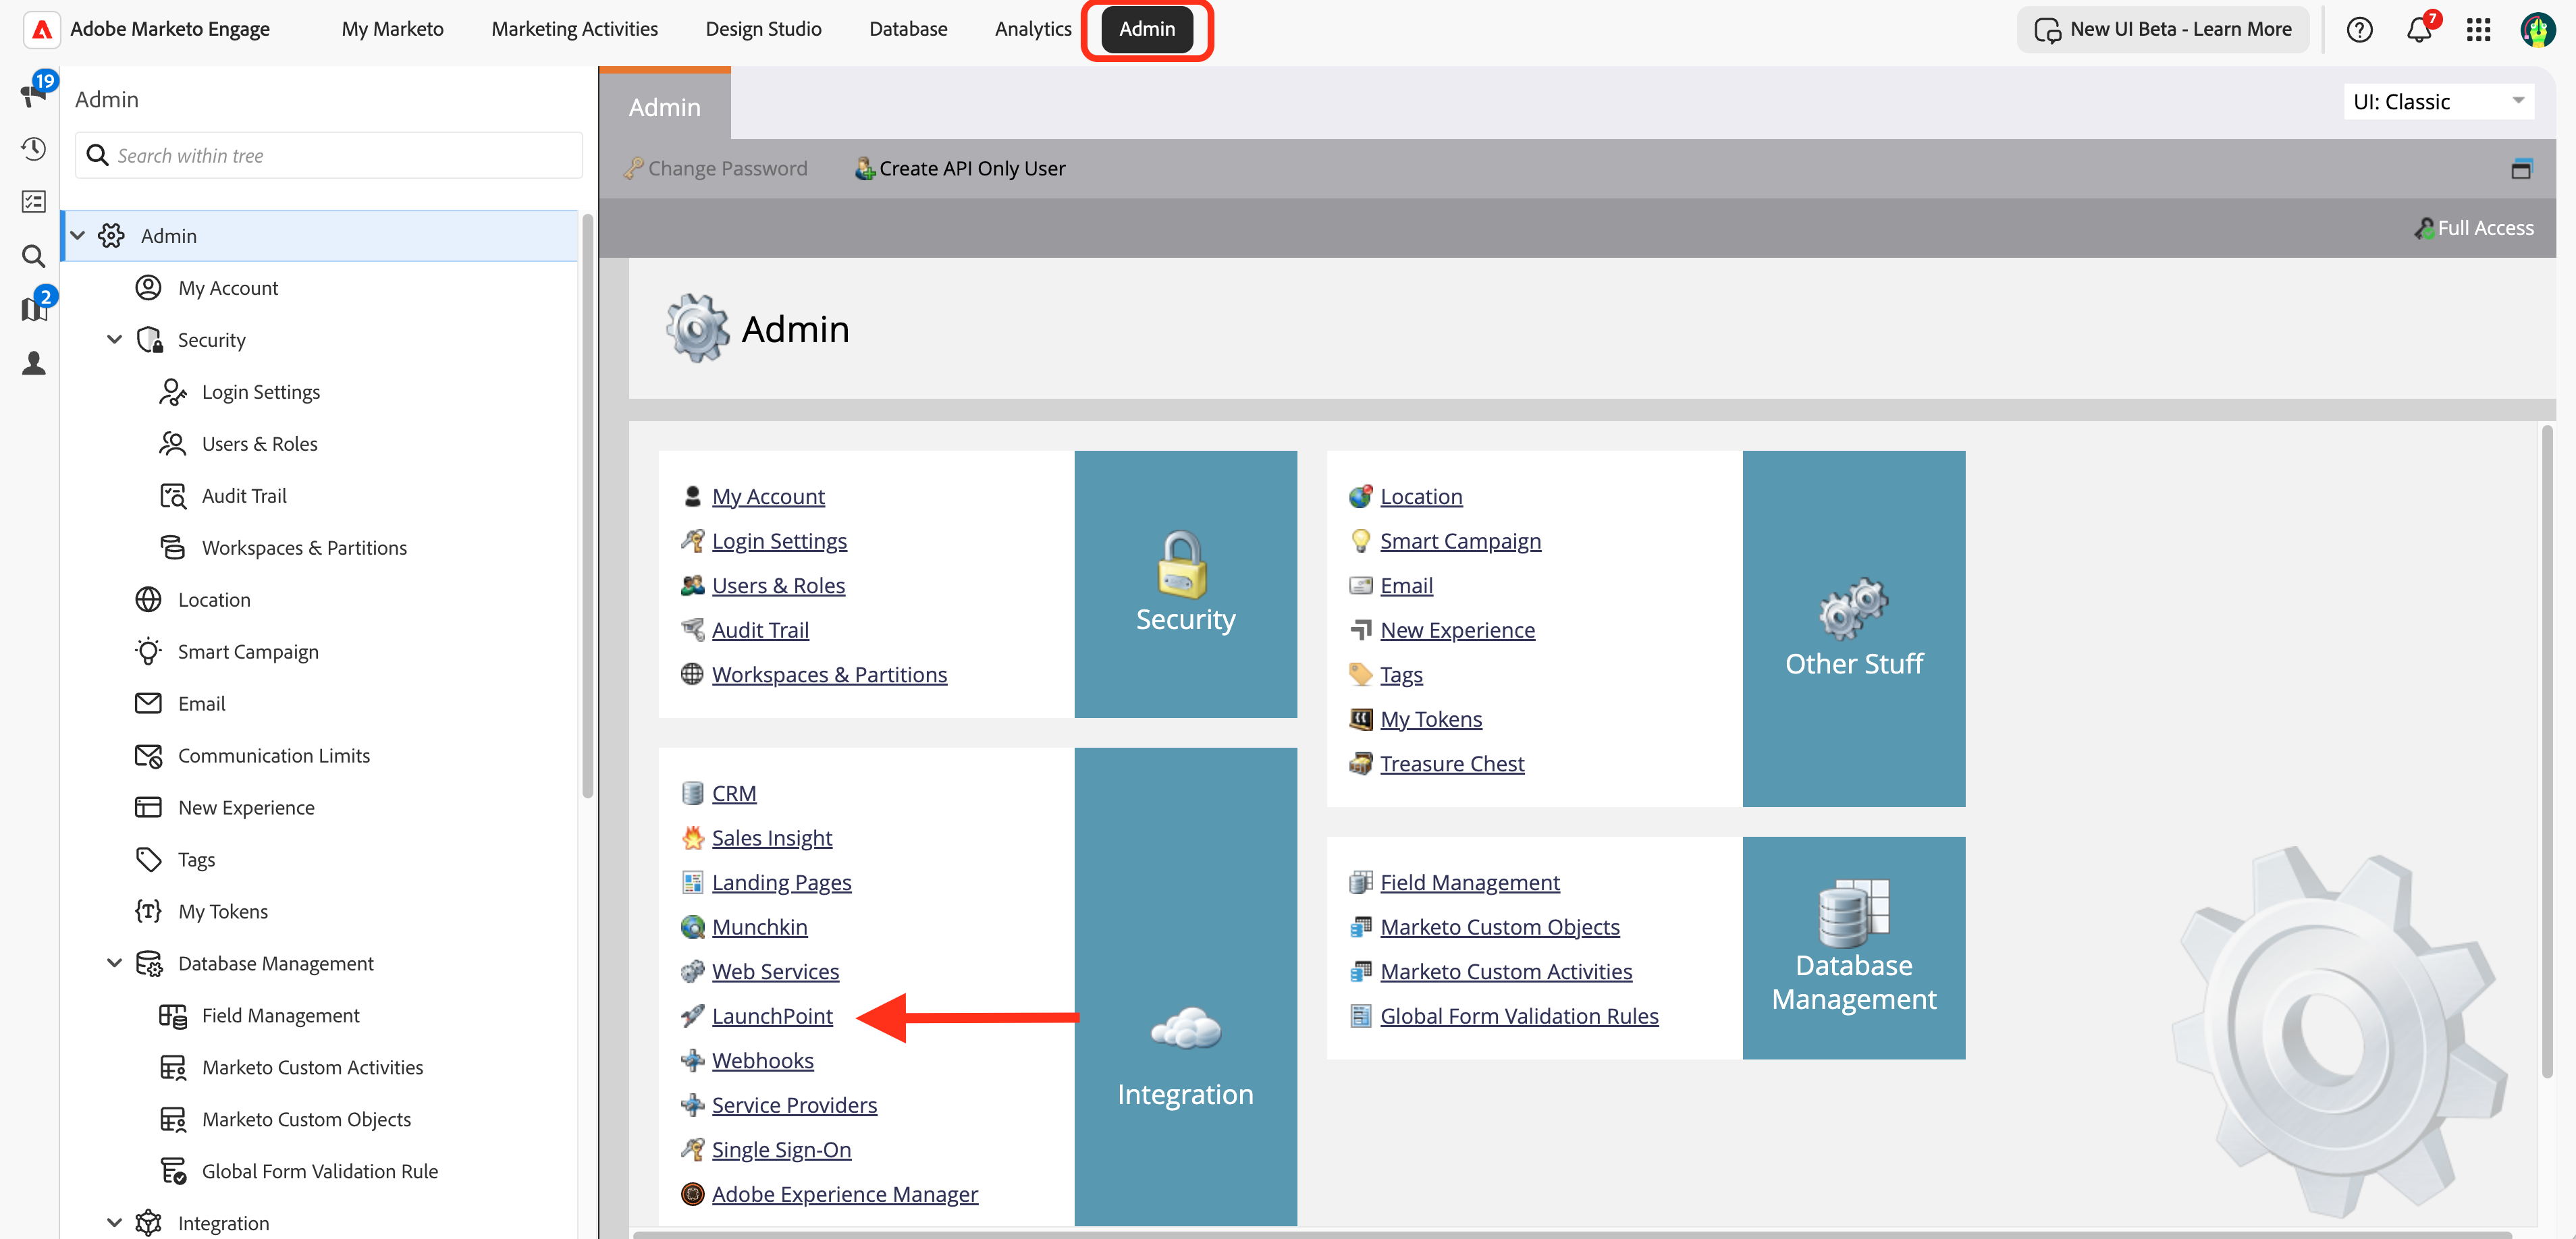The width and height of the screenshot is (2576, 1239).
Task: Open the Help question mark icon
Action: click(2359, 30)
